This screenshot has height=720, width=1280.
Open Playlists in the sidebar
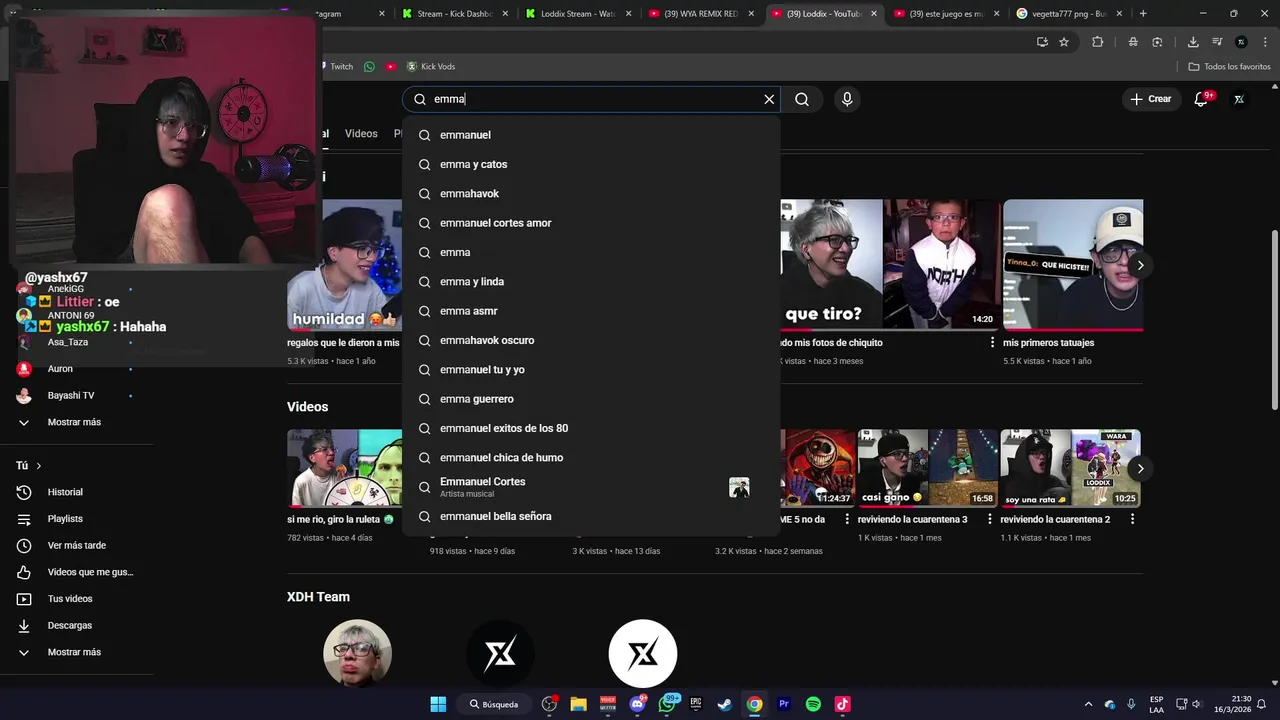[76, 519]
